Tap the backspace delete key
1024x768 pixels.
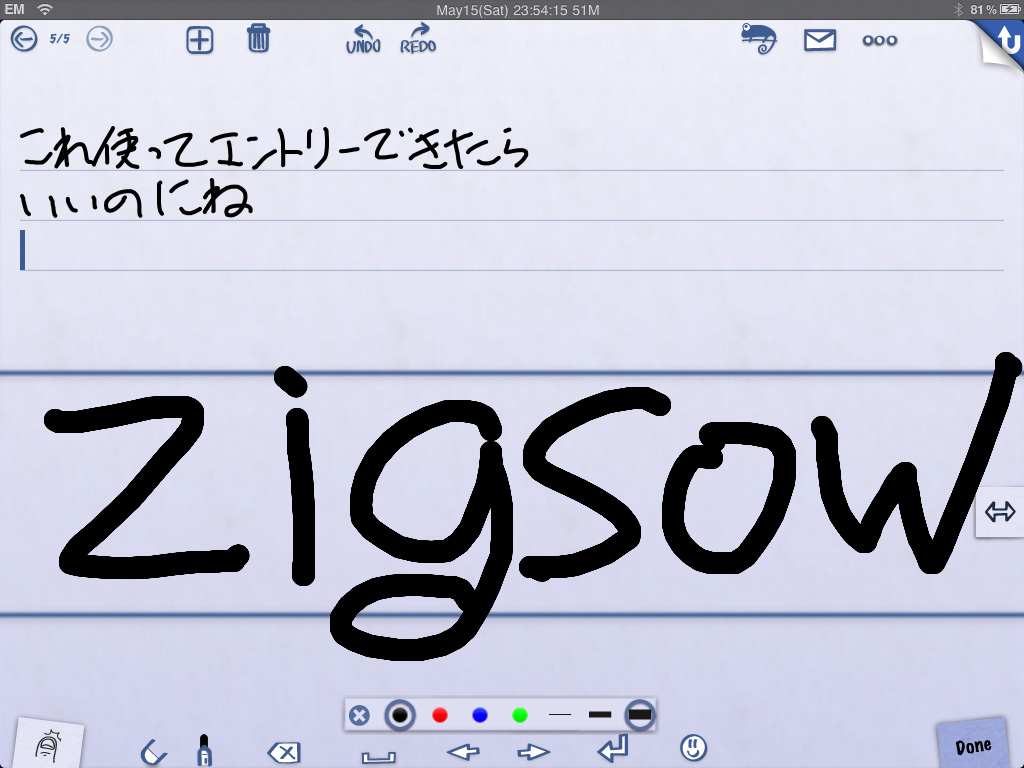(x=284, y=752)
